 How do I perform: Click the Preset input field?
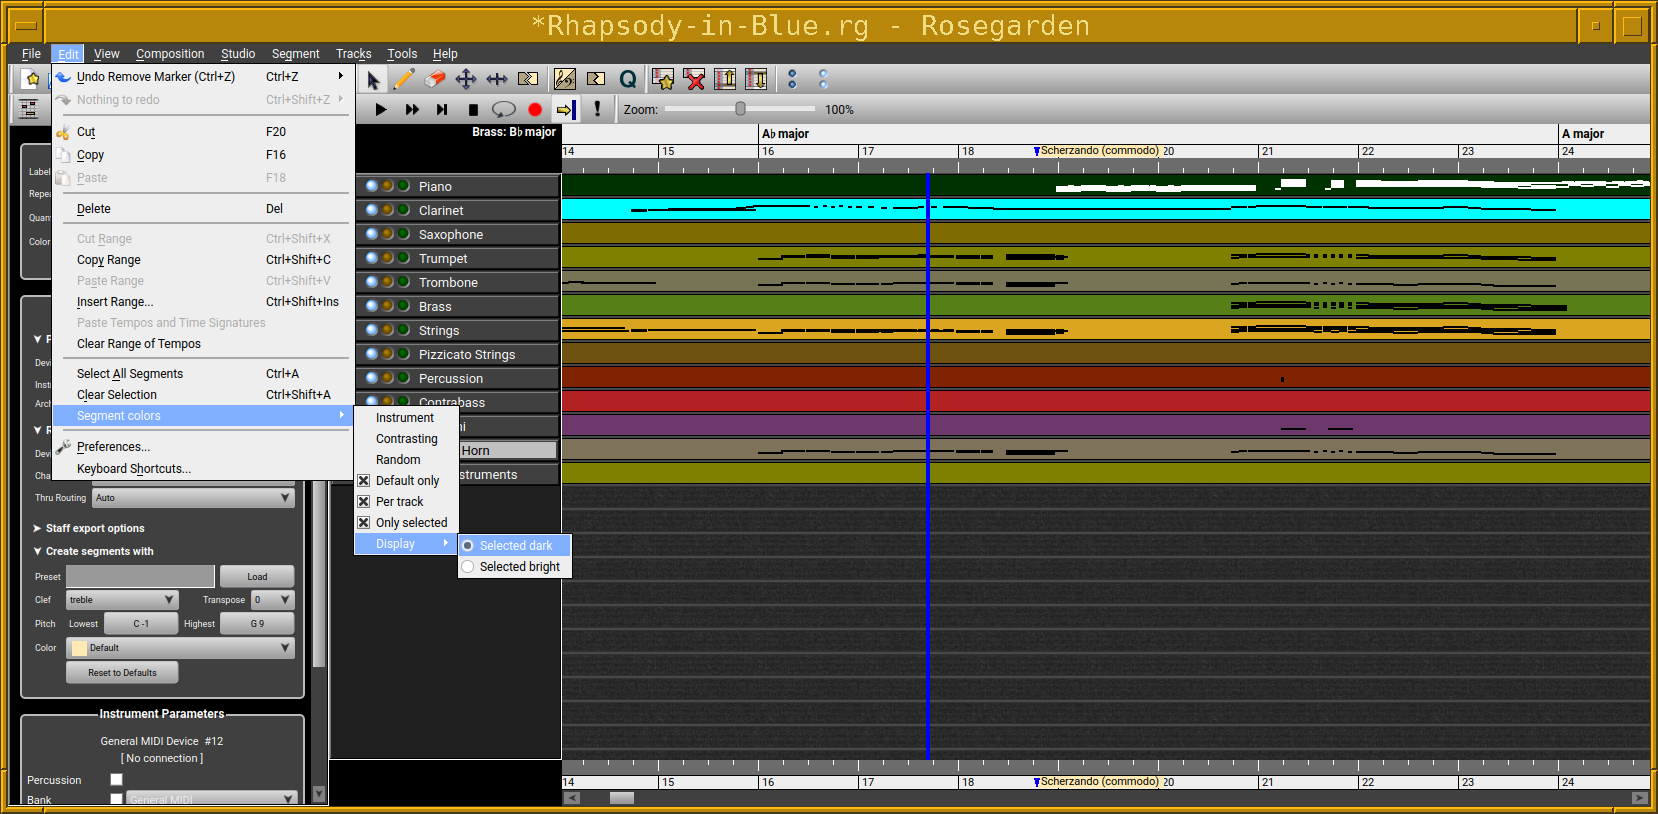pos(140,576)
